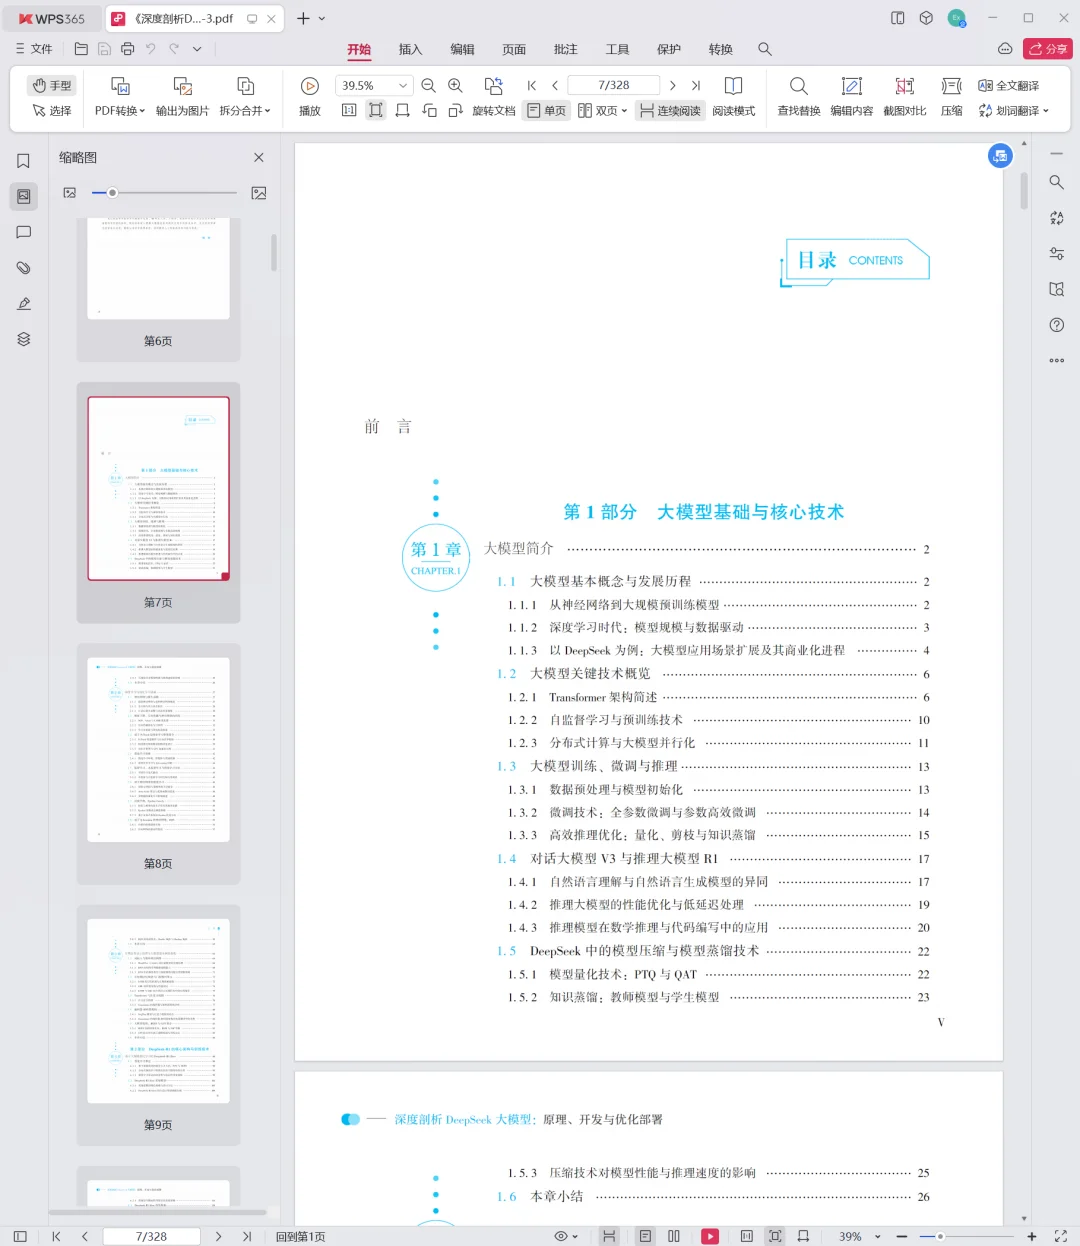Start the 播放 slideshow

pyautogui.click(x=310, y=96)
